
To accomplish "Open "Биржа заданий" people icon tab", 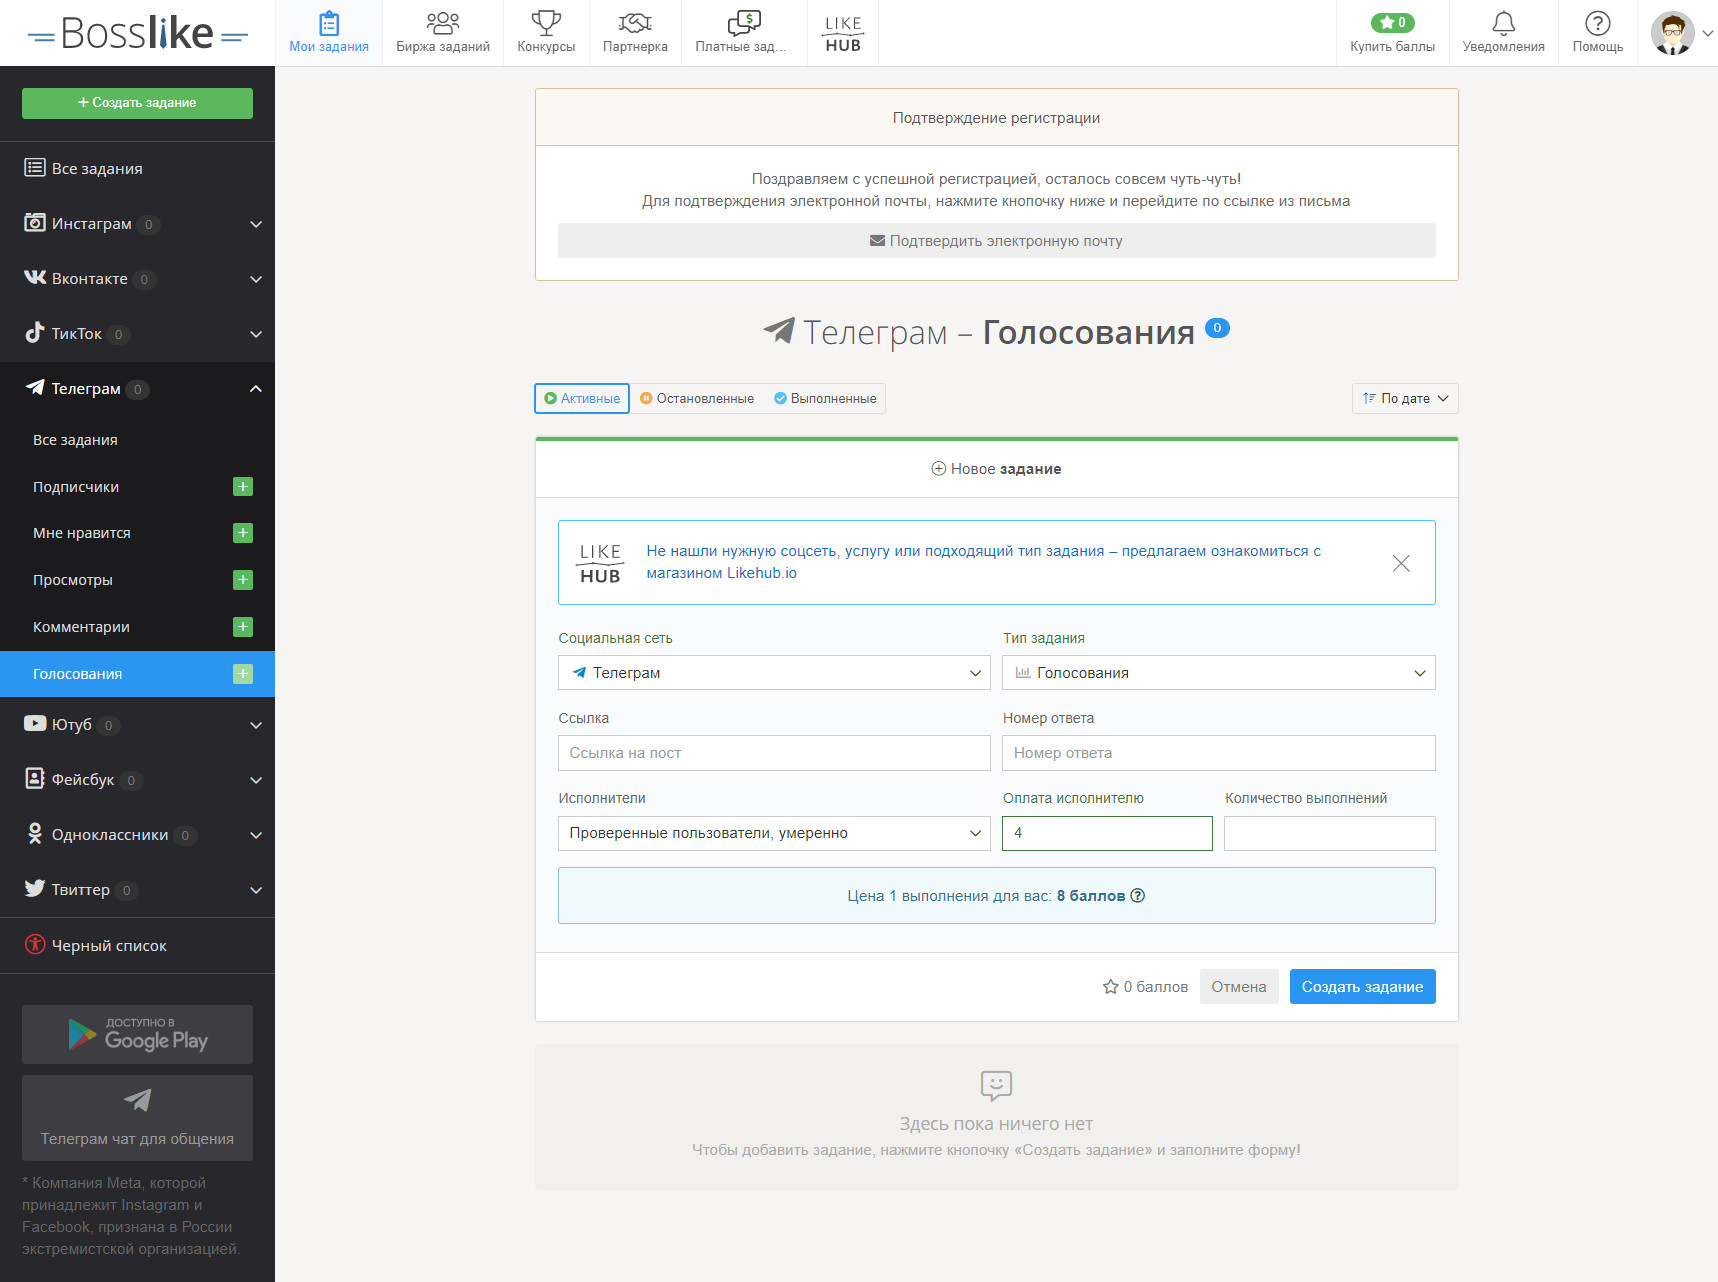I will coord(443,33).
